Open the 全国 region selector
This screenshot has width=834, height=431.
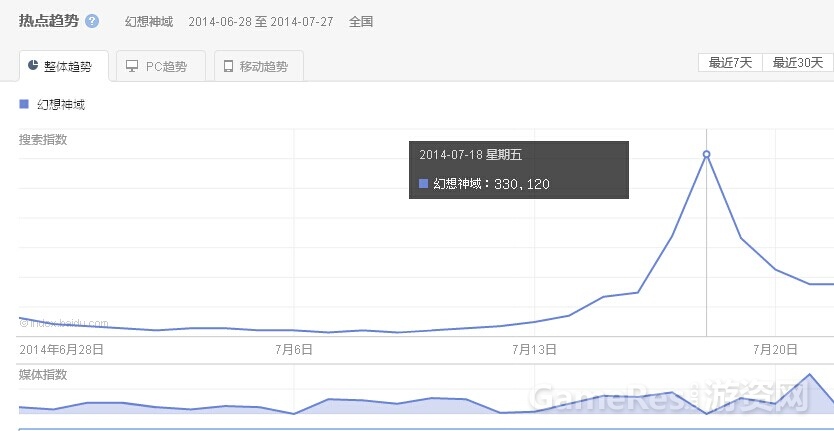coord(361,22)
